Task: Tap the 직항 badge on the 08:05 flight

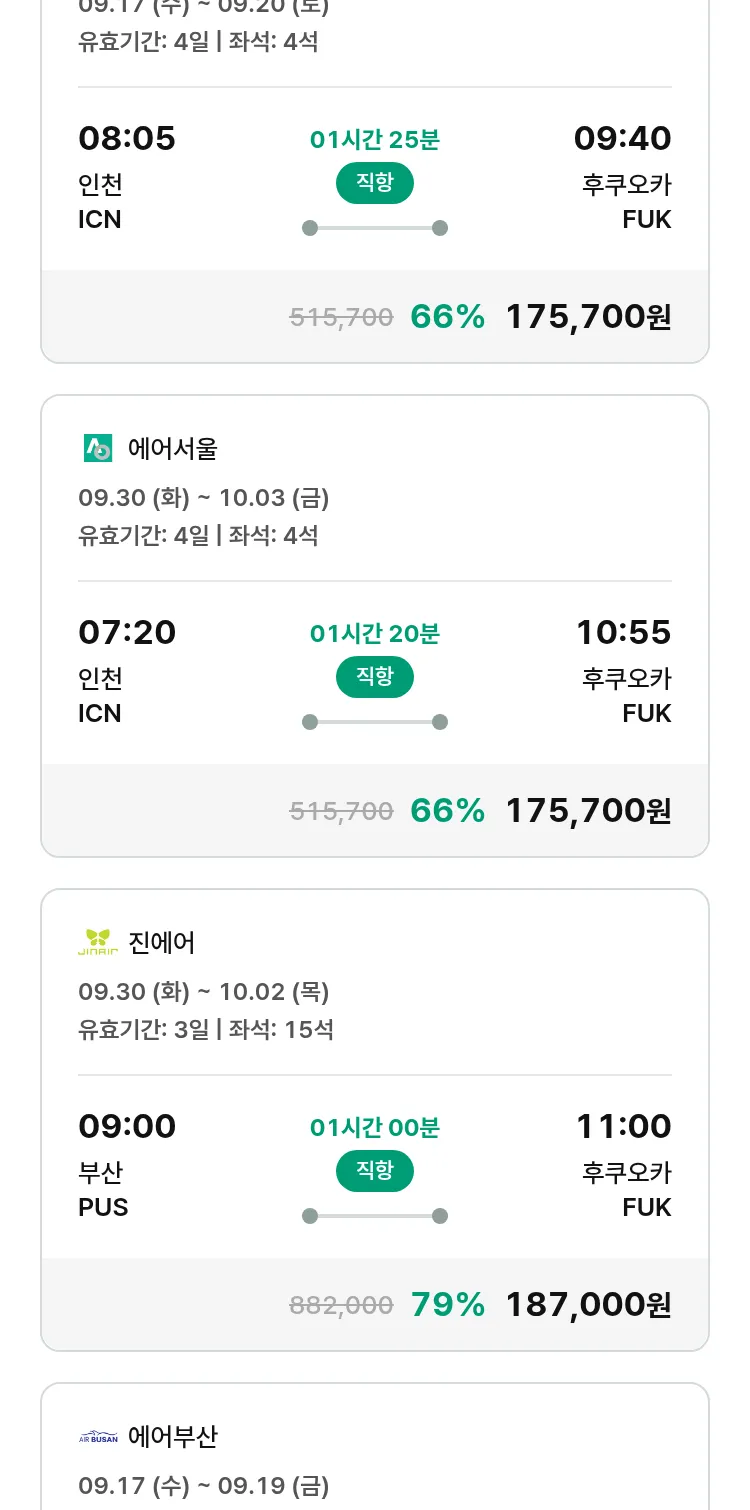Action: 375,183
